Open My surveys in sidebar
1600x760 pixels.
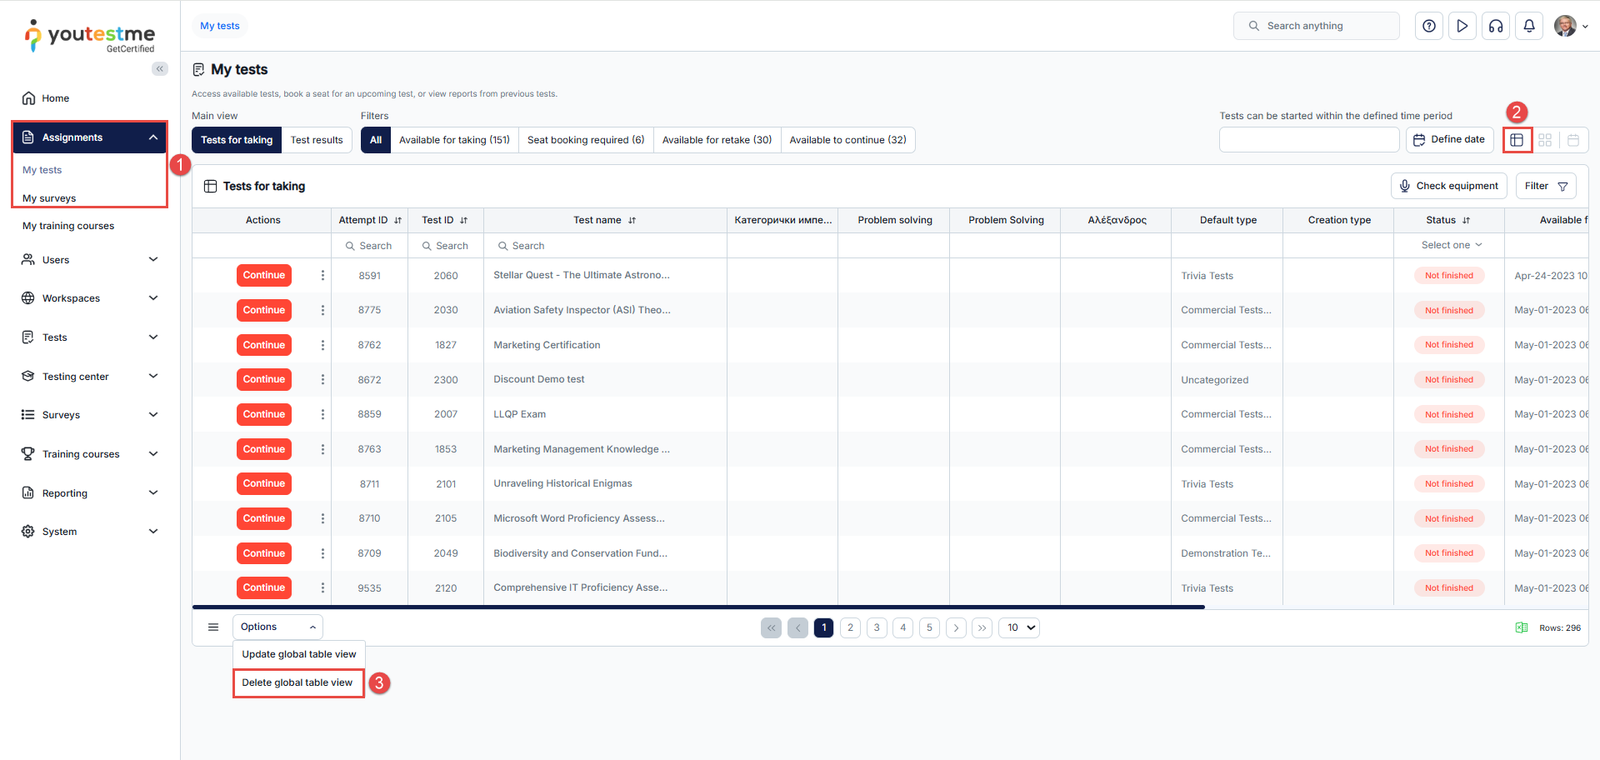point(49,198)
